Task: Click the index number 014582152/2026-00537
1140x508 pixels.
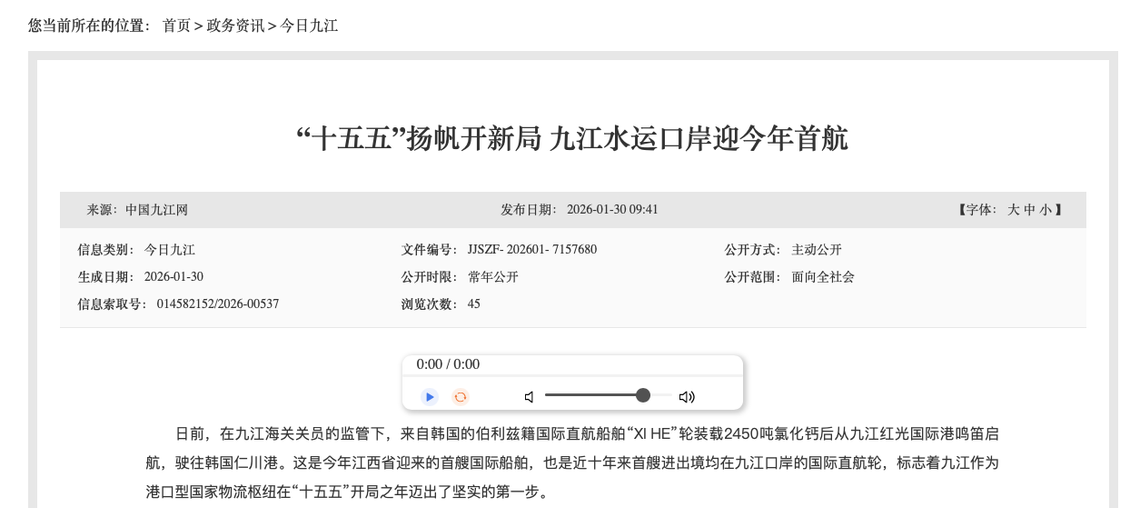Action: (x=217, y=304)
